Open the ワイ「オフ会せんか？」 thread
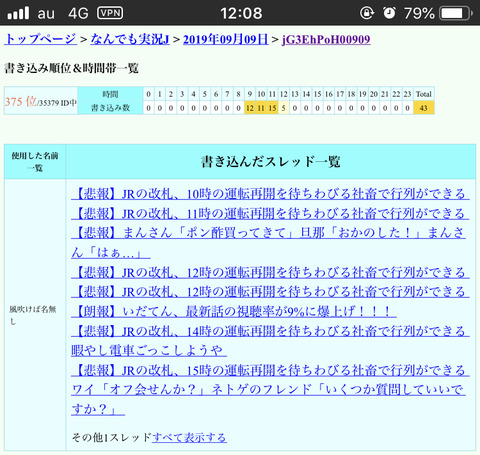480x455 pixels. click(x=269, y=399)
